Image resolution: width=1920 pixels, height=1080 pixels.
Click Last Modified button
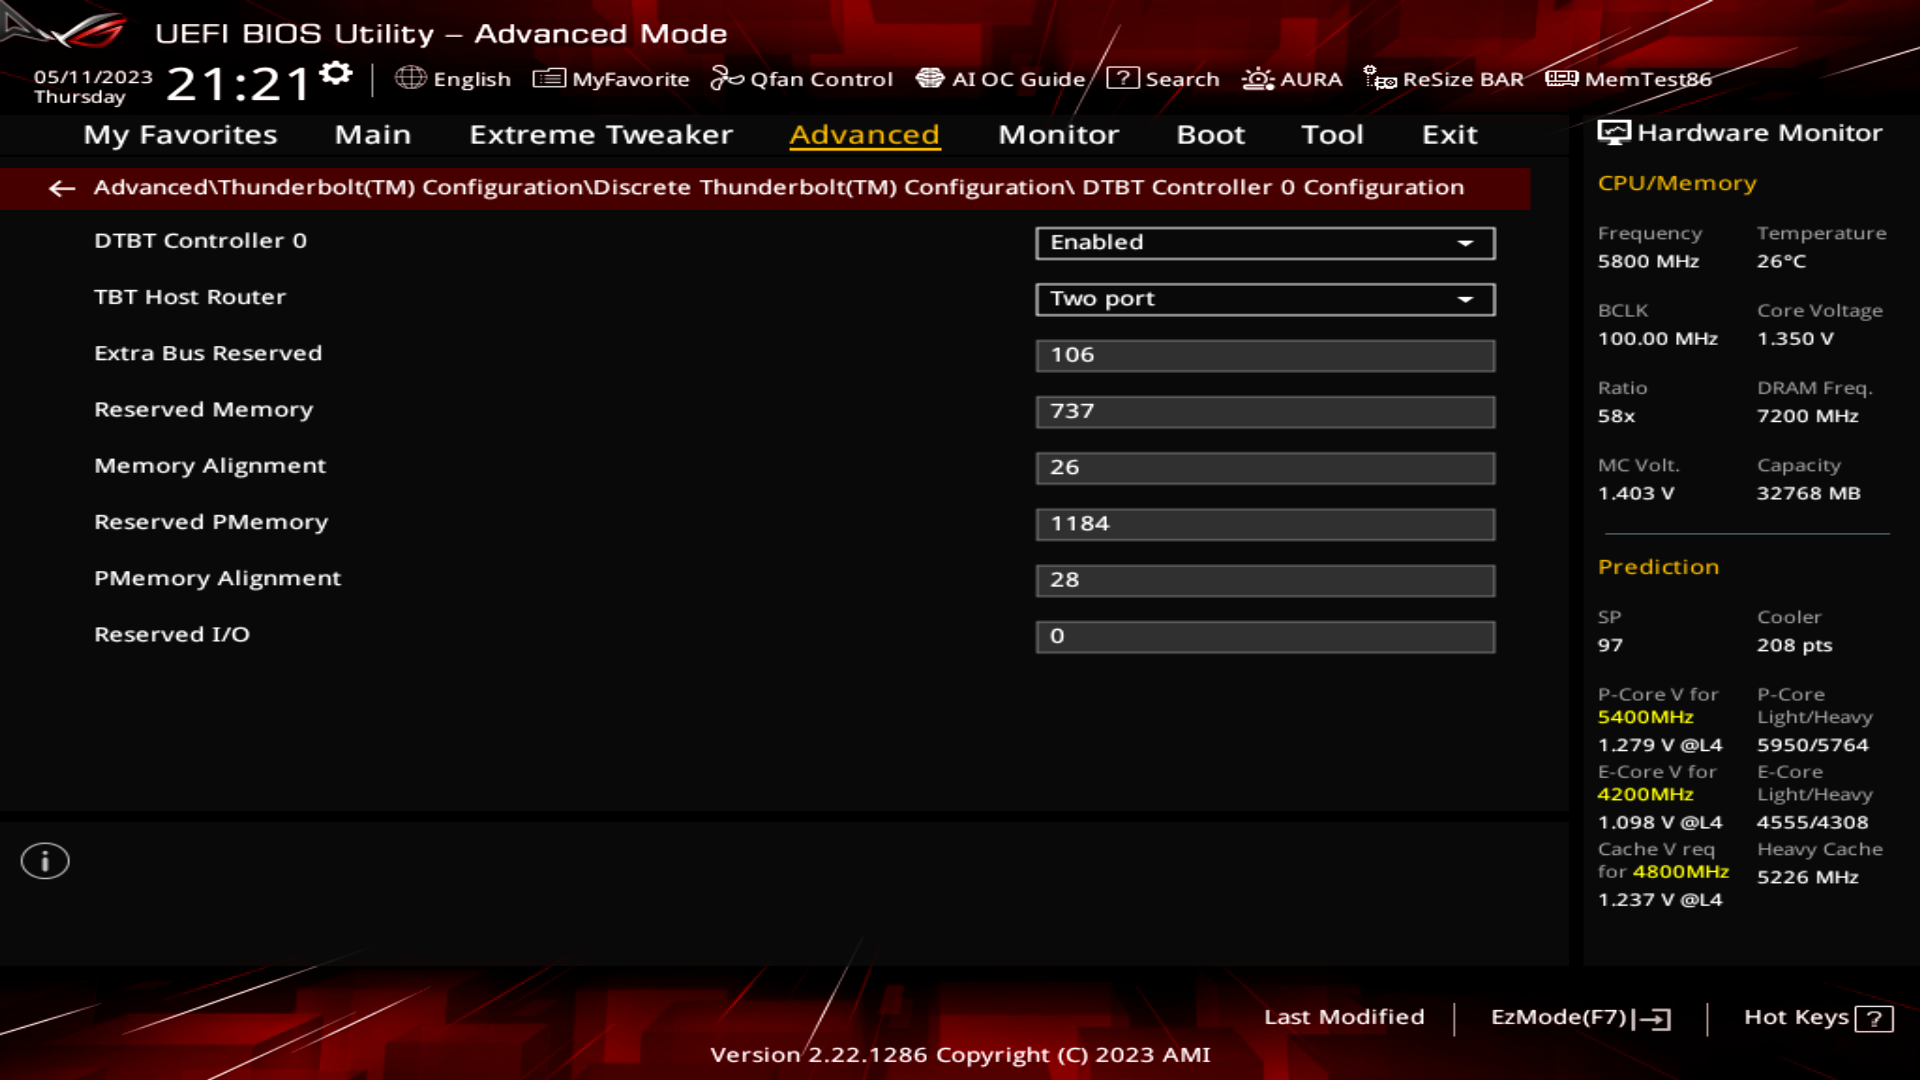click(1344, 1017)
